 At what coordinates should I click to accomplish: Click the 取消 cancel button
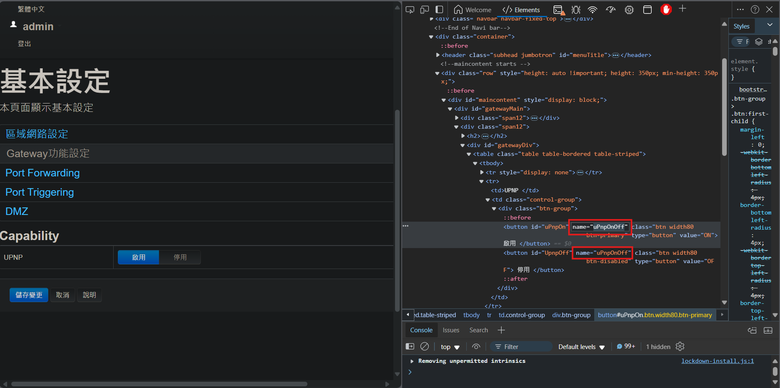click(x=63, y=295)
